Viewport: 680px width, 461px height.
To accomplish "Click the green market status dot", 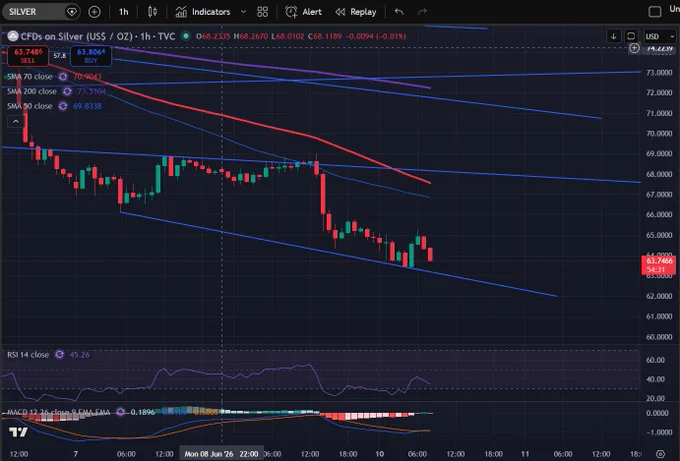I will (x=186, y=36).
